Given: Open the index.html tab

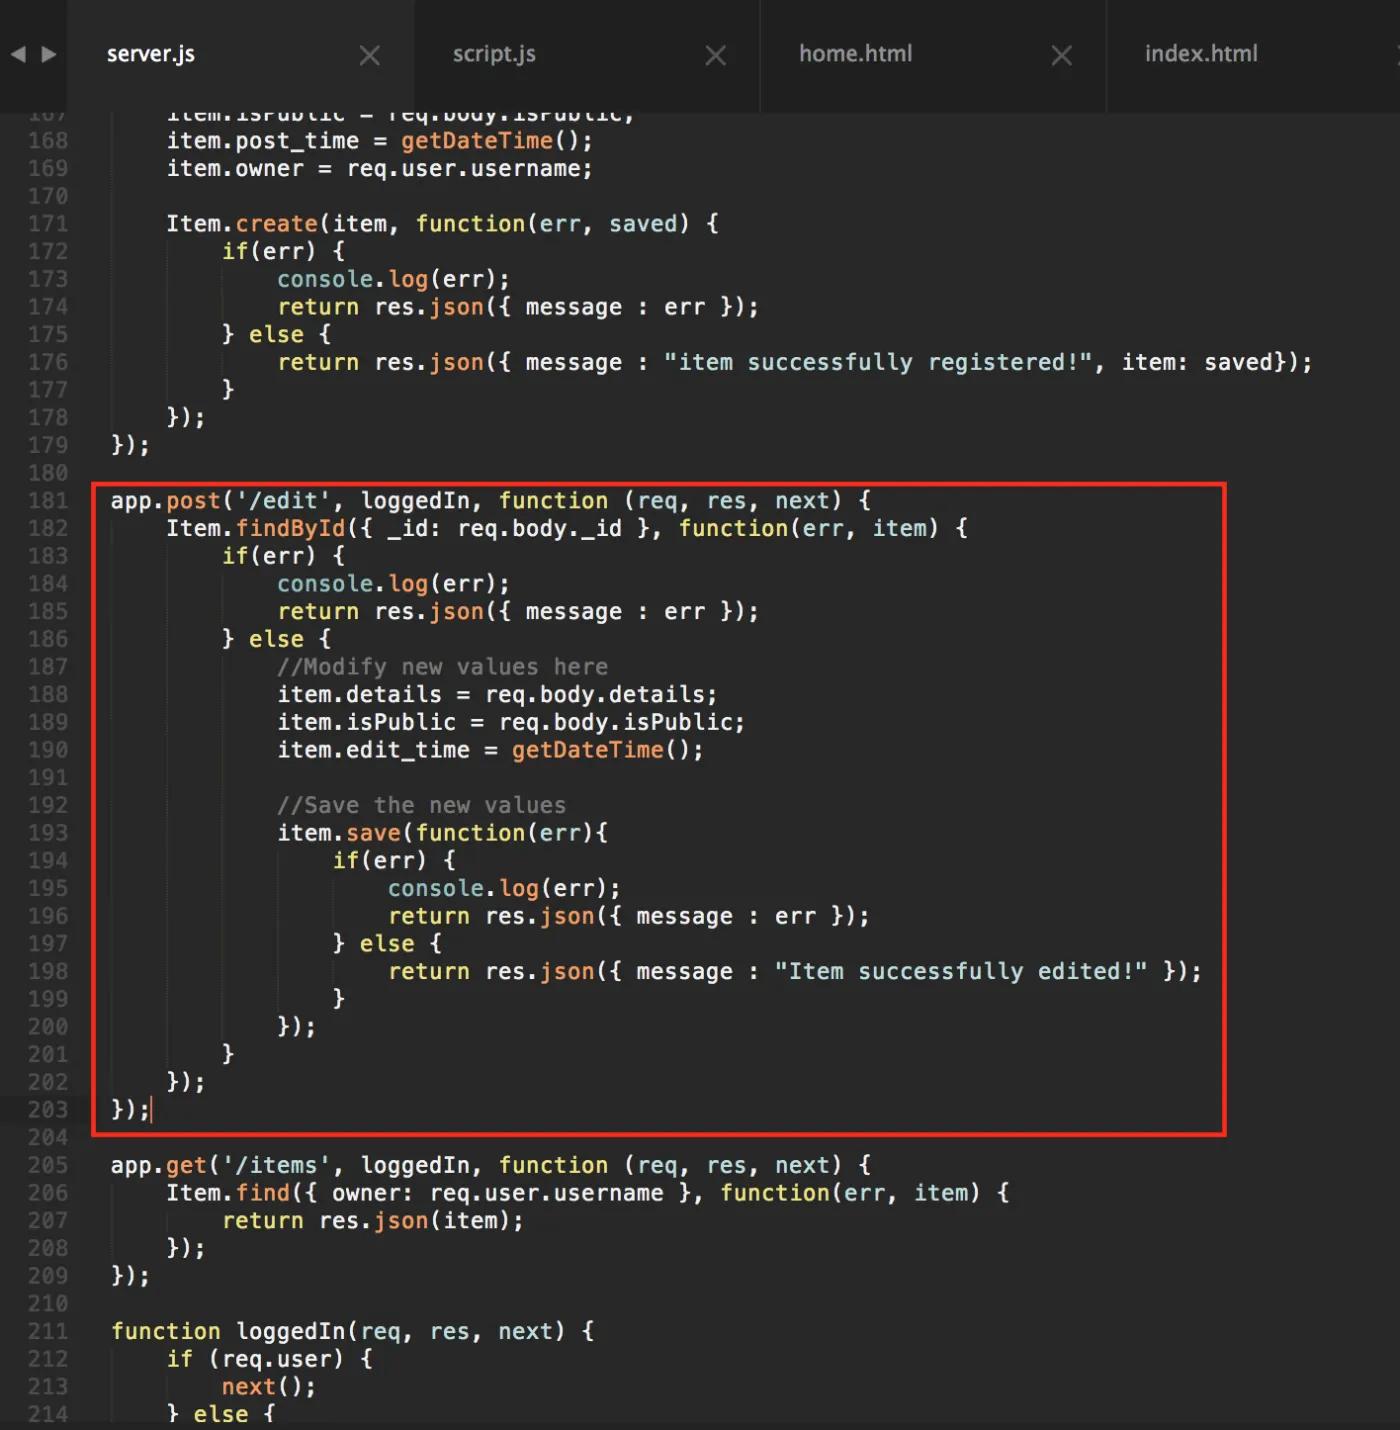Looking at the screenshot, I should point(1201,54).
